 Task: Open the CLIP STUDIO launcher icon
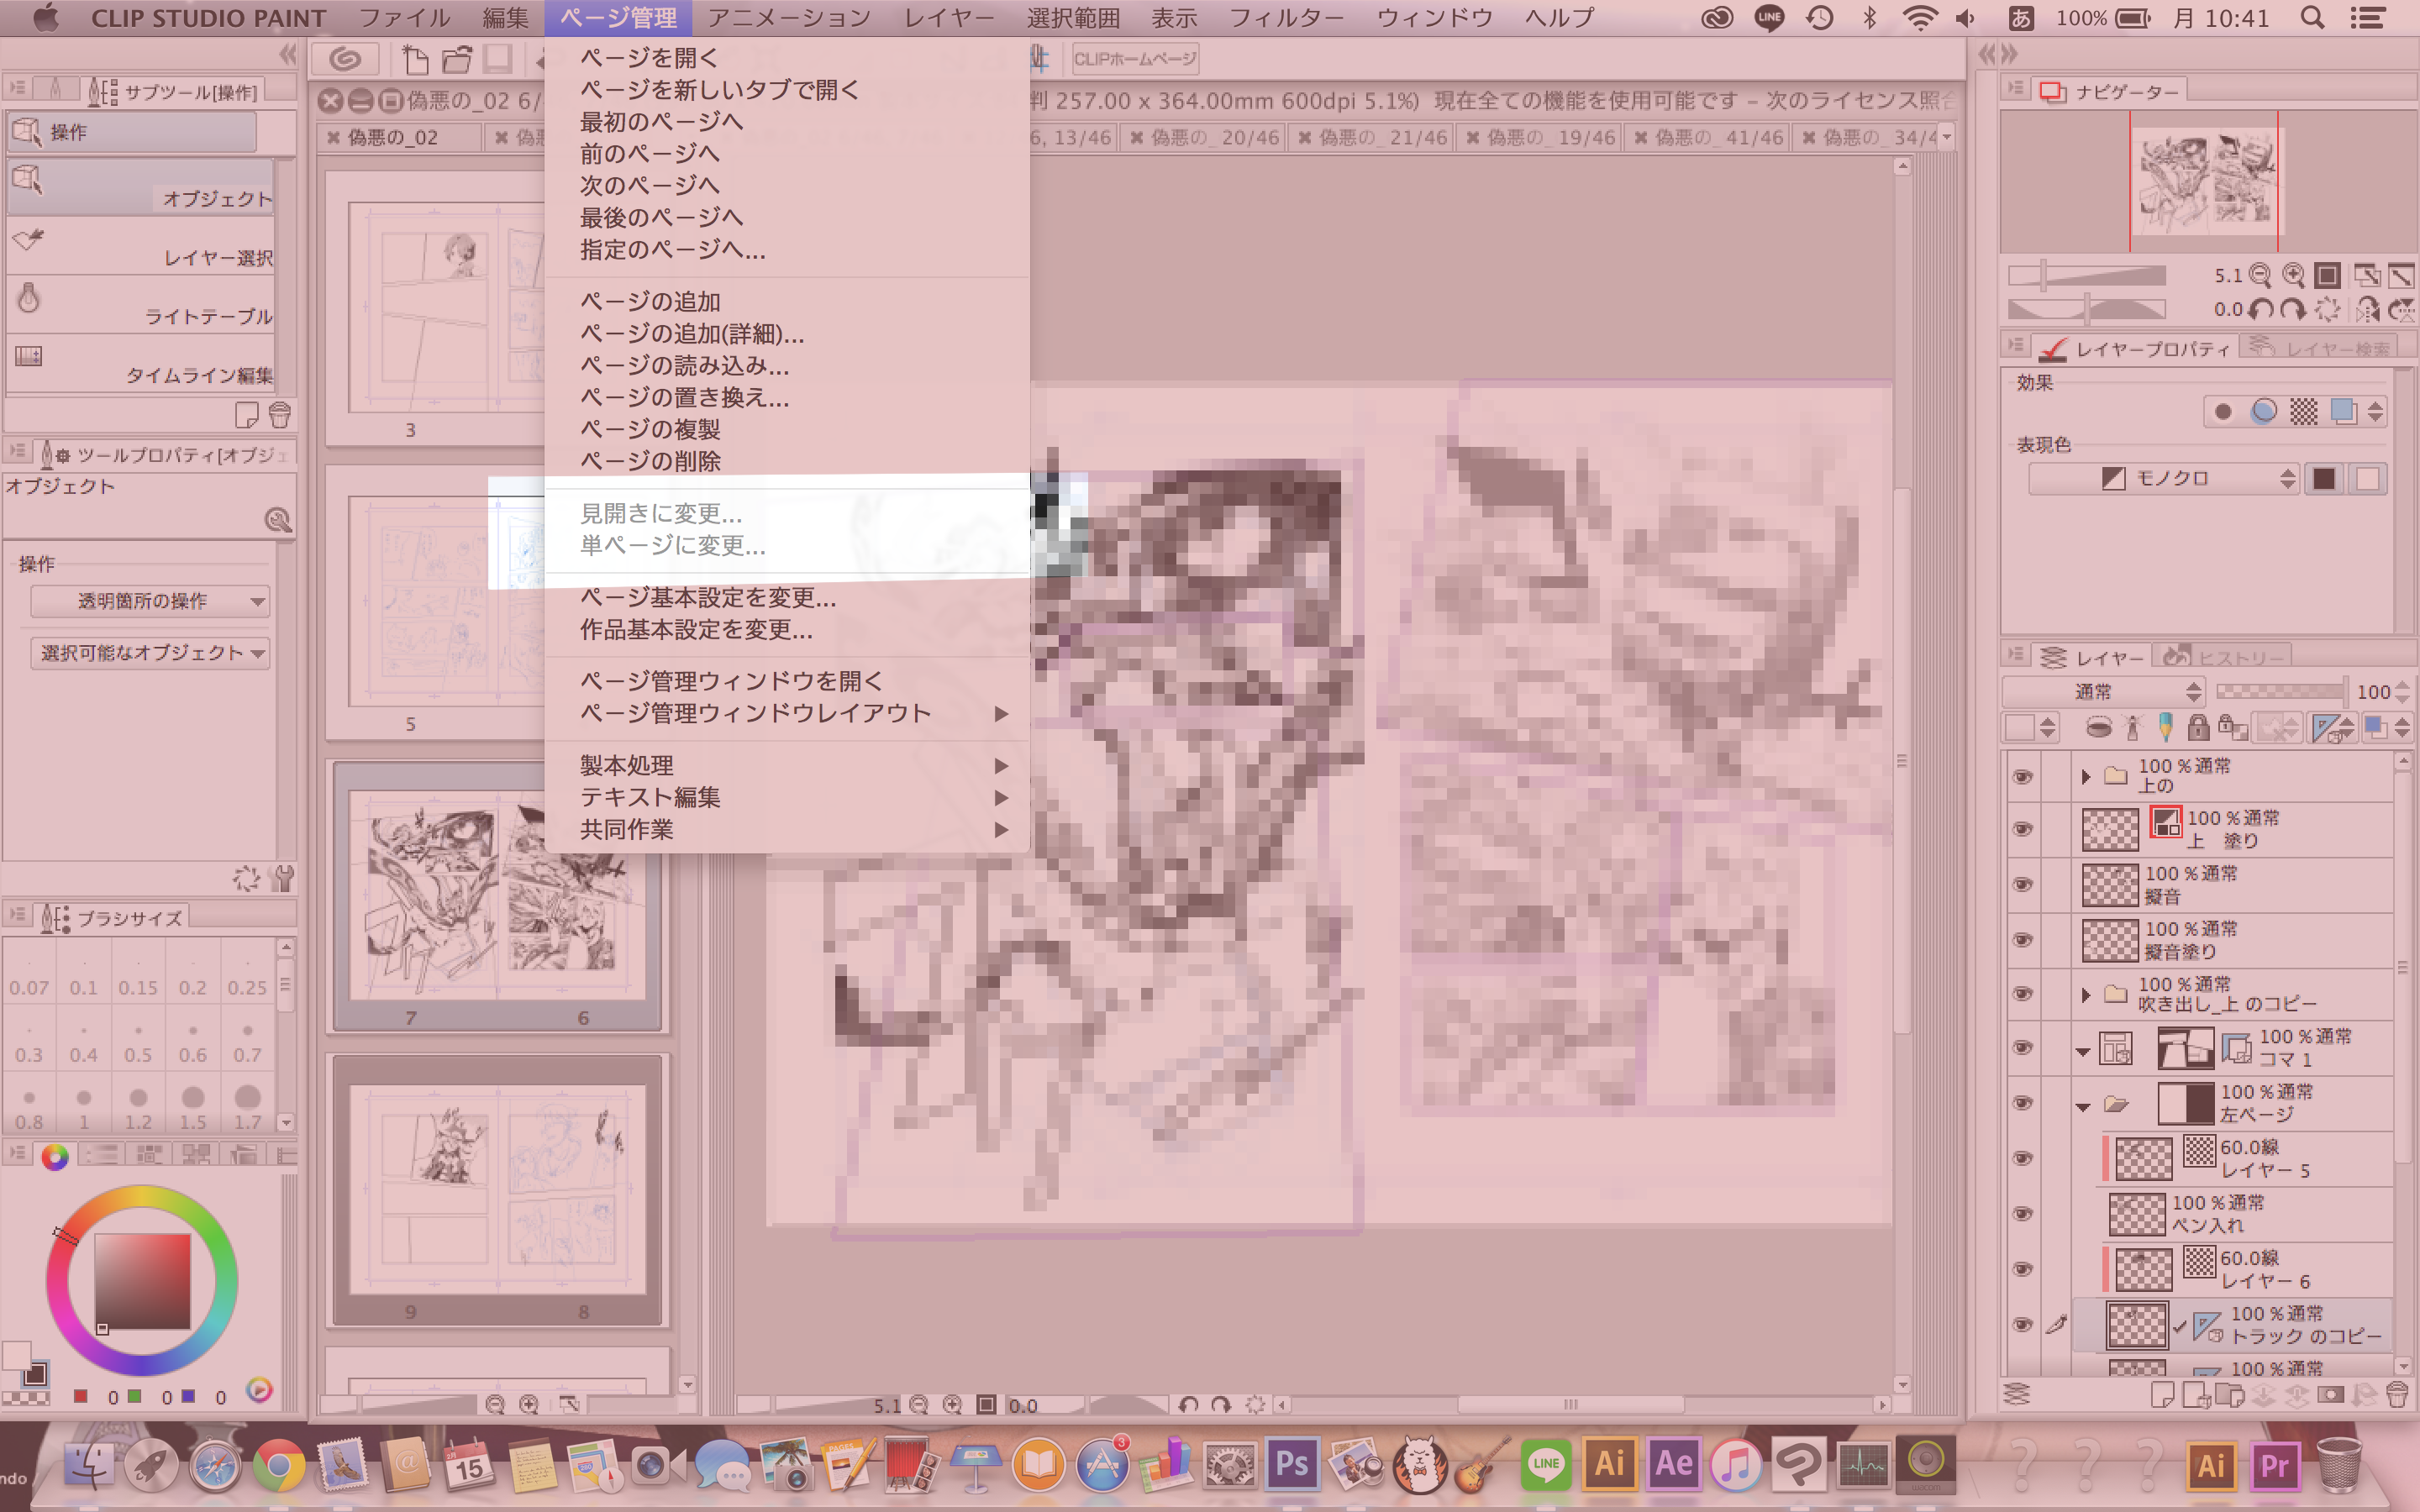[345, 60]
